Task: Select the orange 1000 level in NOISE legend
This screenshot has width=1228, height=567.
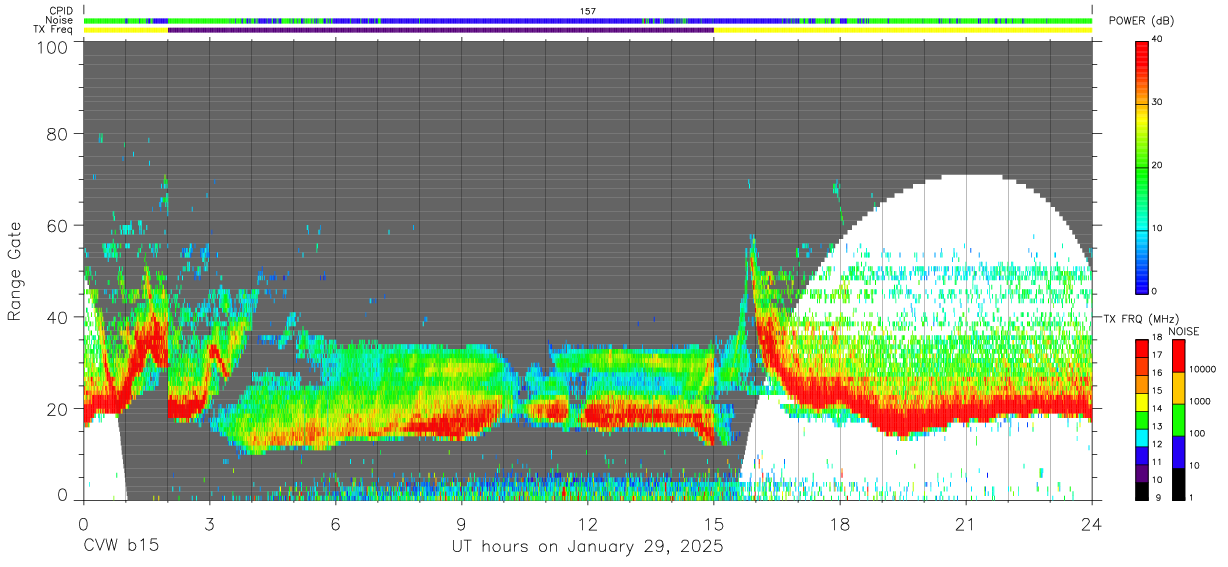Action: (1179, 388)
